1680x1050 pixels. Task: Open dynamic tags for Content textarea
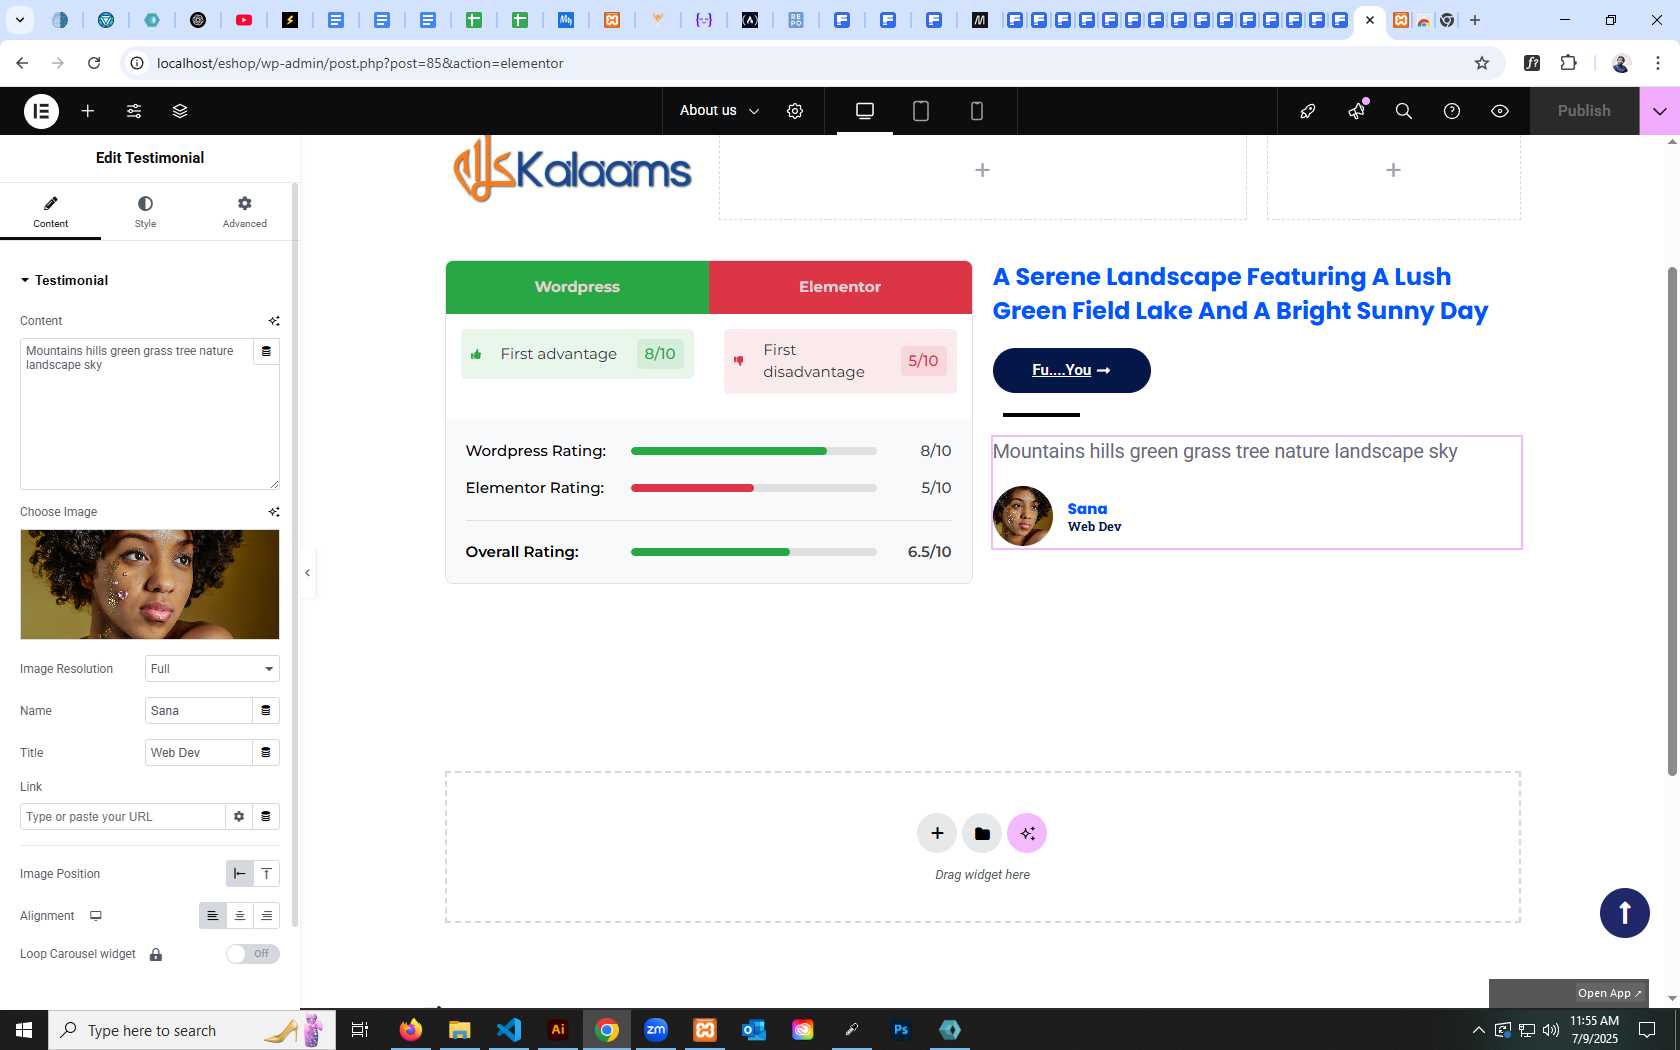coord(266,351)
